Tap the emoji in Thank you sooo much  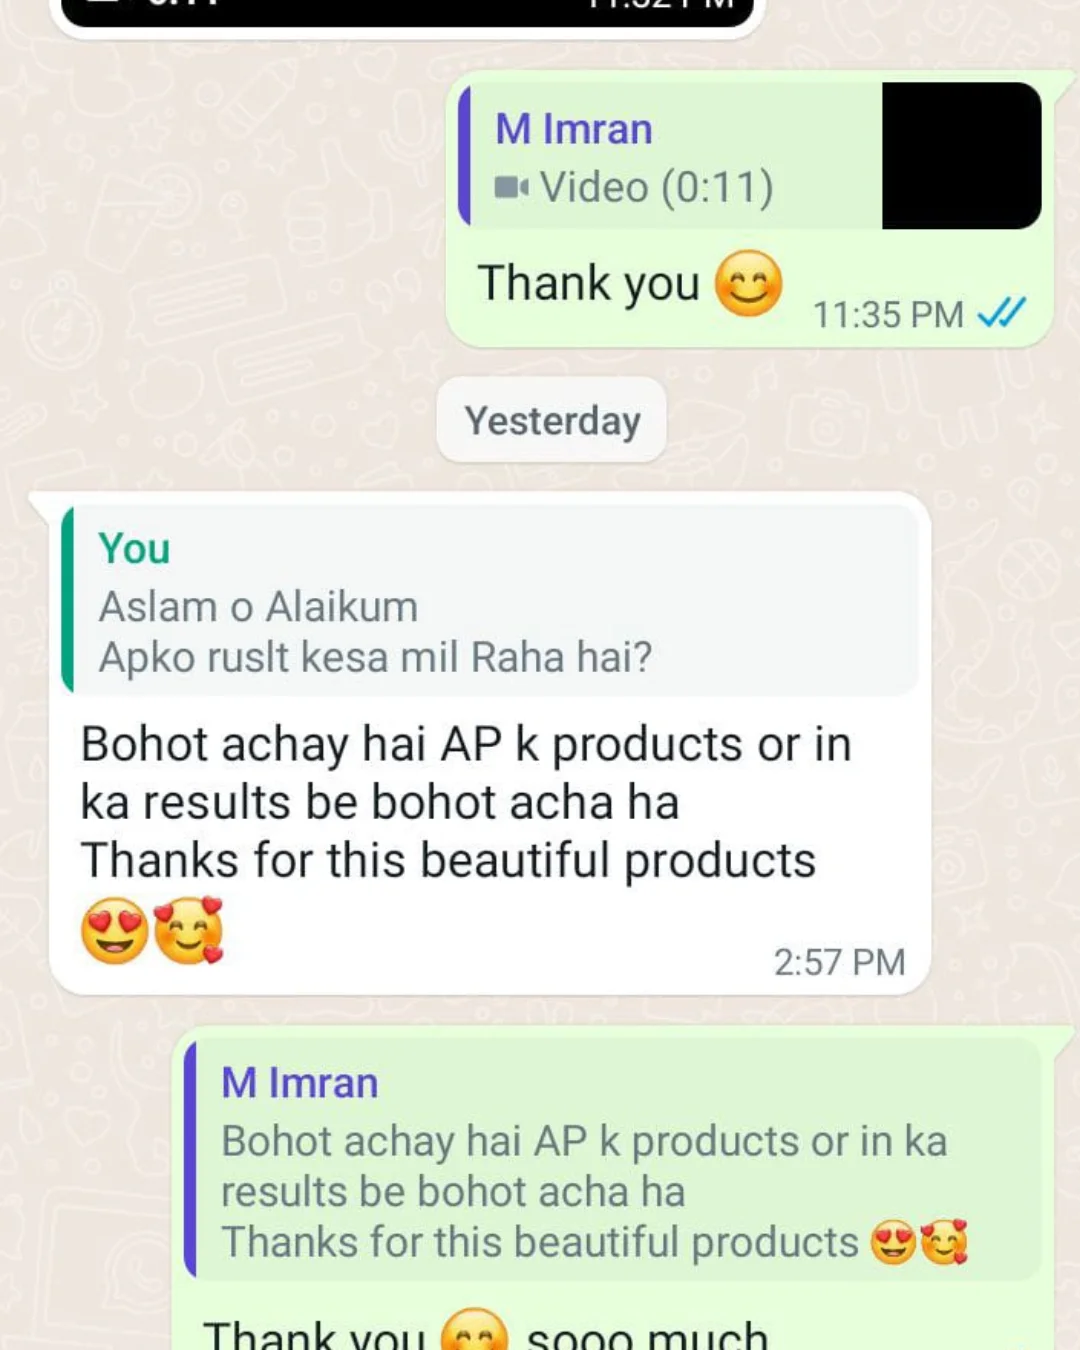(x=475, y=1330)
